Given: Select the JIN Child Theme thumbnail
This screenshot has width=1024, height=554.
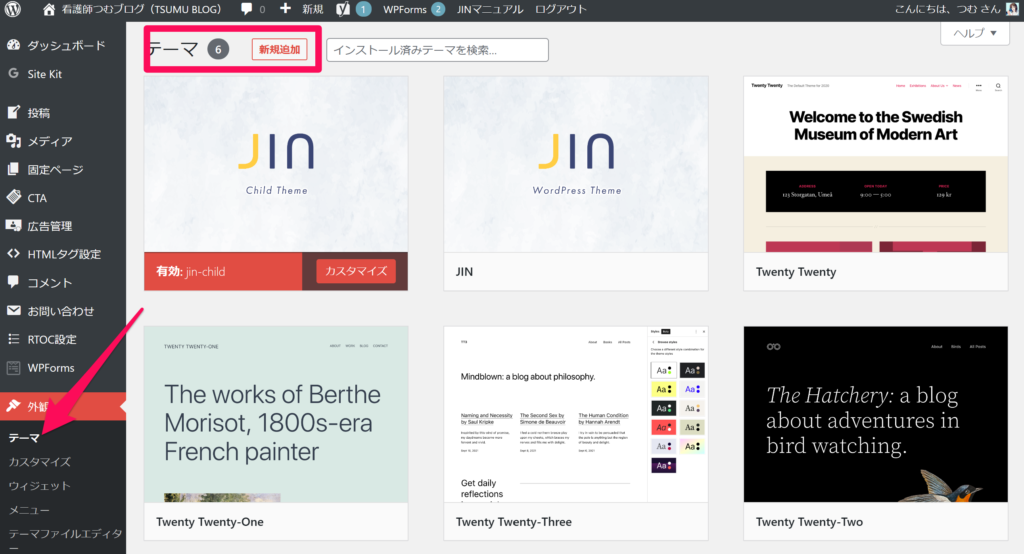Looking at the screenshot, I should point(276,165).
